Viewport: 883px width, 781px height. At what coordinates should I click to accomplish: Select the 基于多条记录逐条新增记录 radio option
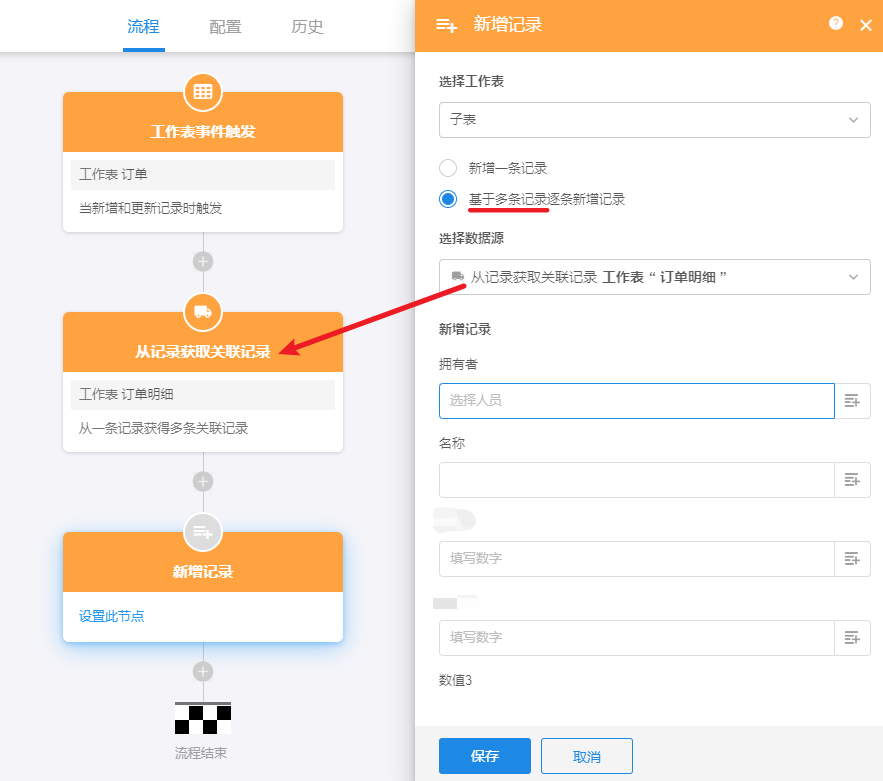[448, 199]
